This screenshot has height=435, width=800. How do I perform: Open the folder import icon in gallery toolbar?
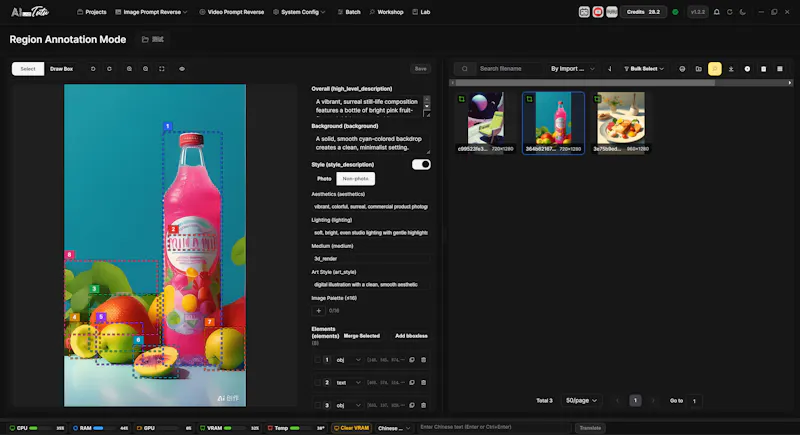click(698, 69)
